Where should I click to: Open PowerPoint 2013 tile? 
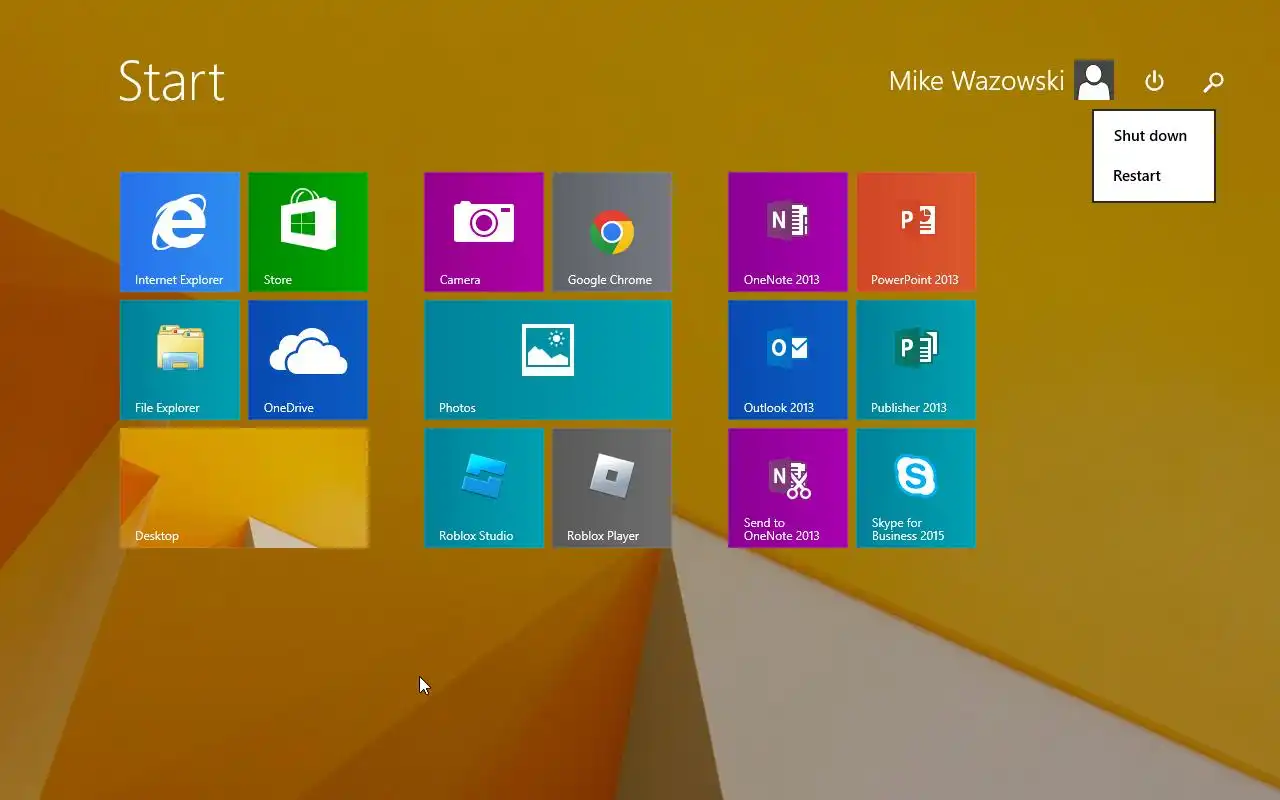(916, 232)
